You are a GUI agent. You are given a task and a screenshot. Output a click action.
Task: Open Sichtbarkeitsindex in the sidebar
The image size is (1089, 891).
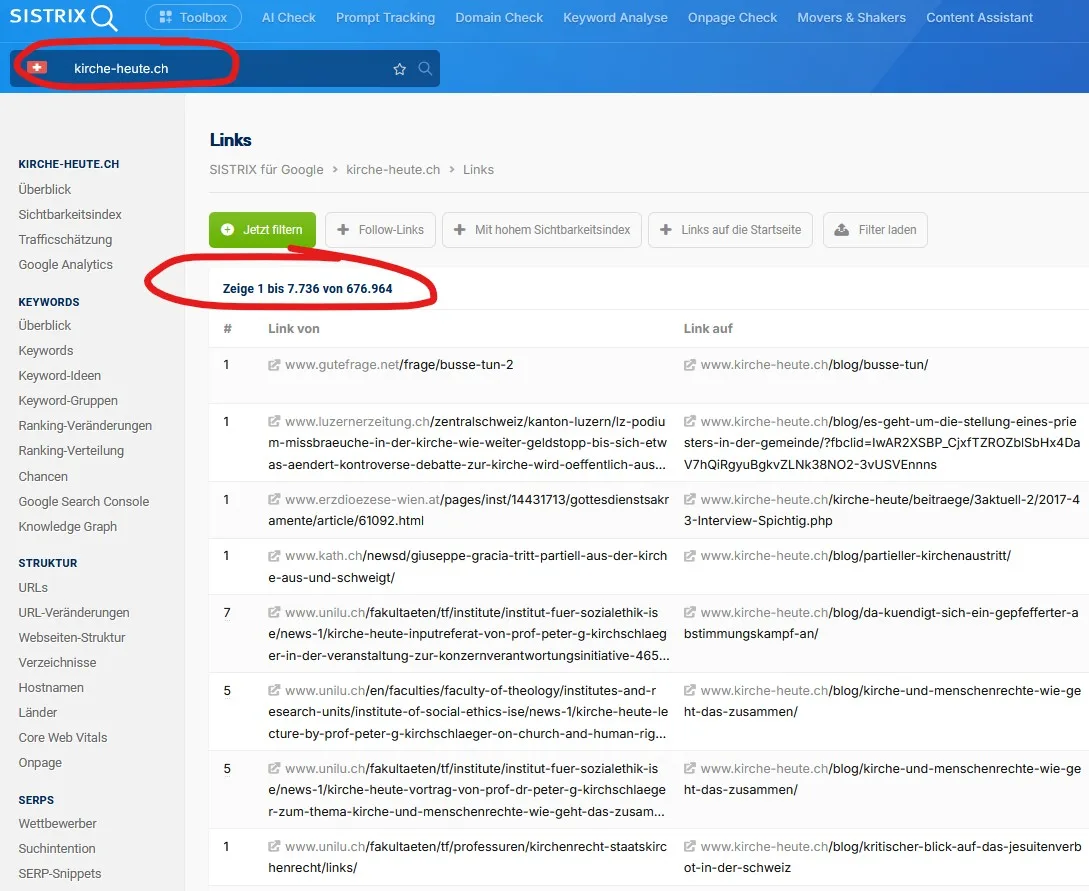70,214
